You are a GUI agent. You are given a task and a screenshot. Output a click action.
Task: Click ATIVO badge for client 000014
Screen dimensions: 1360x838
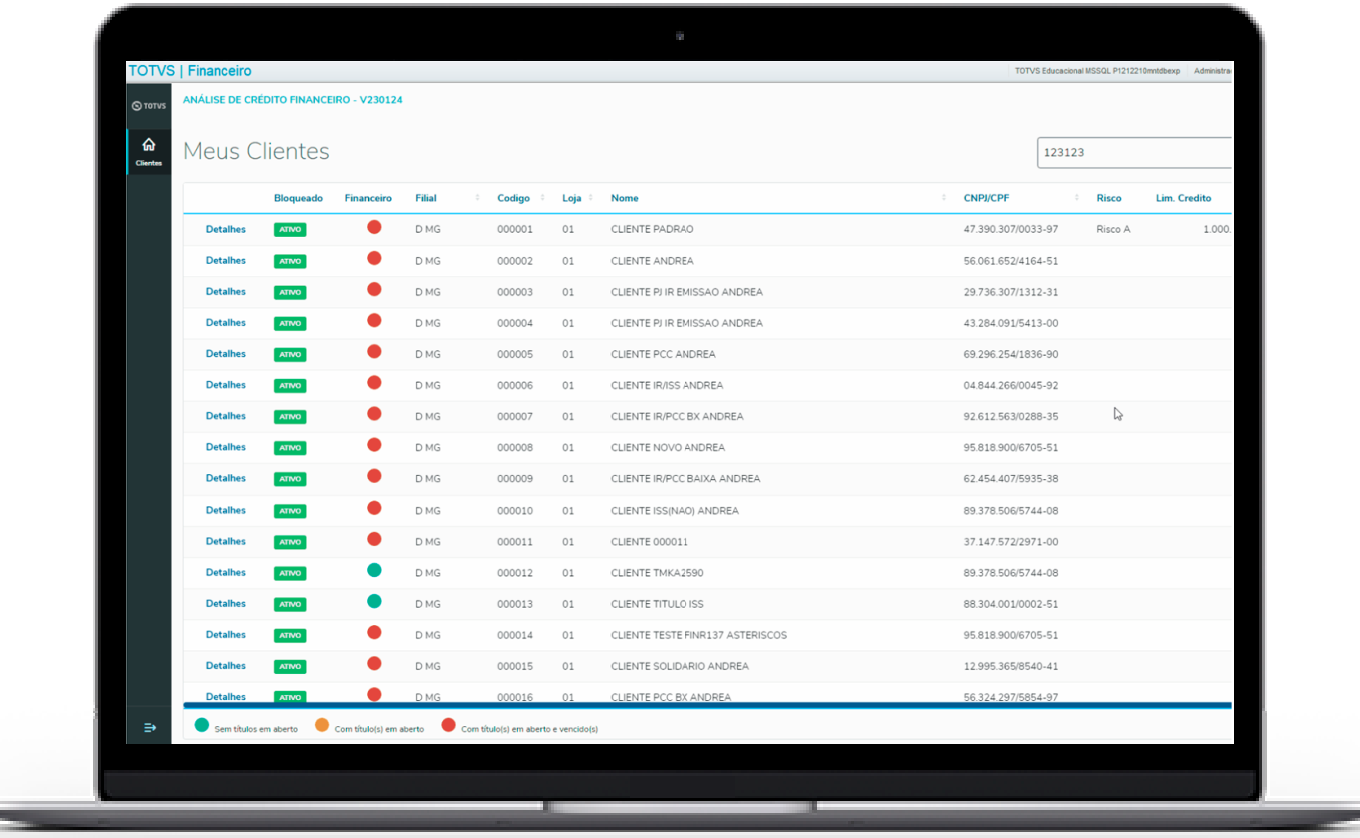290,635
